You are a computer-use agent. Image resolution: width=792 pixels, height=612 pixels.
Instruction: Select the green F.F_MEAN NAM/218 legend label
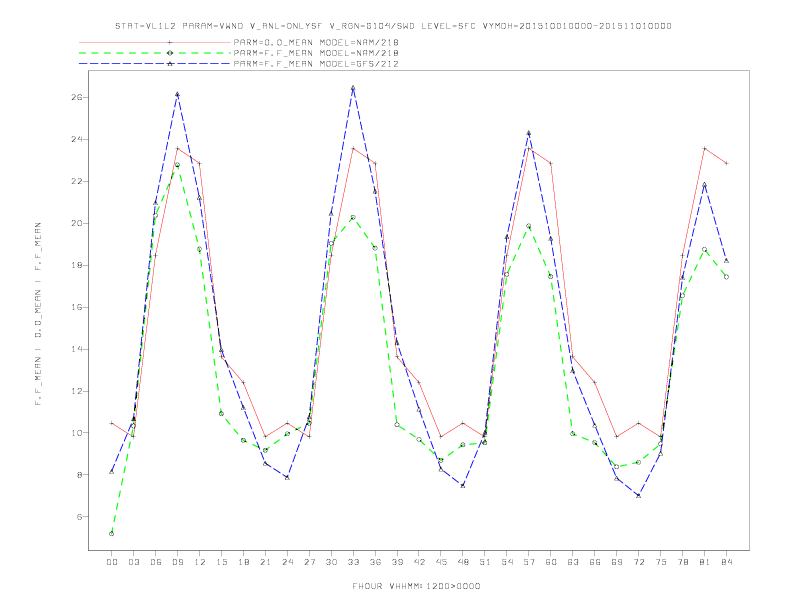click(x=316, y=53)
